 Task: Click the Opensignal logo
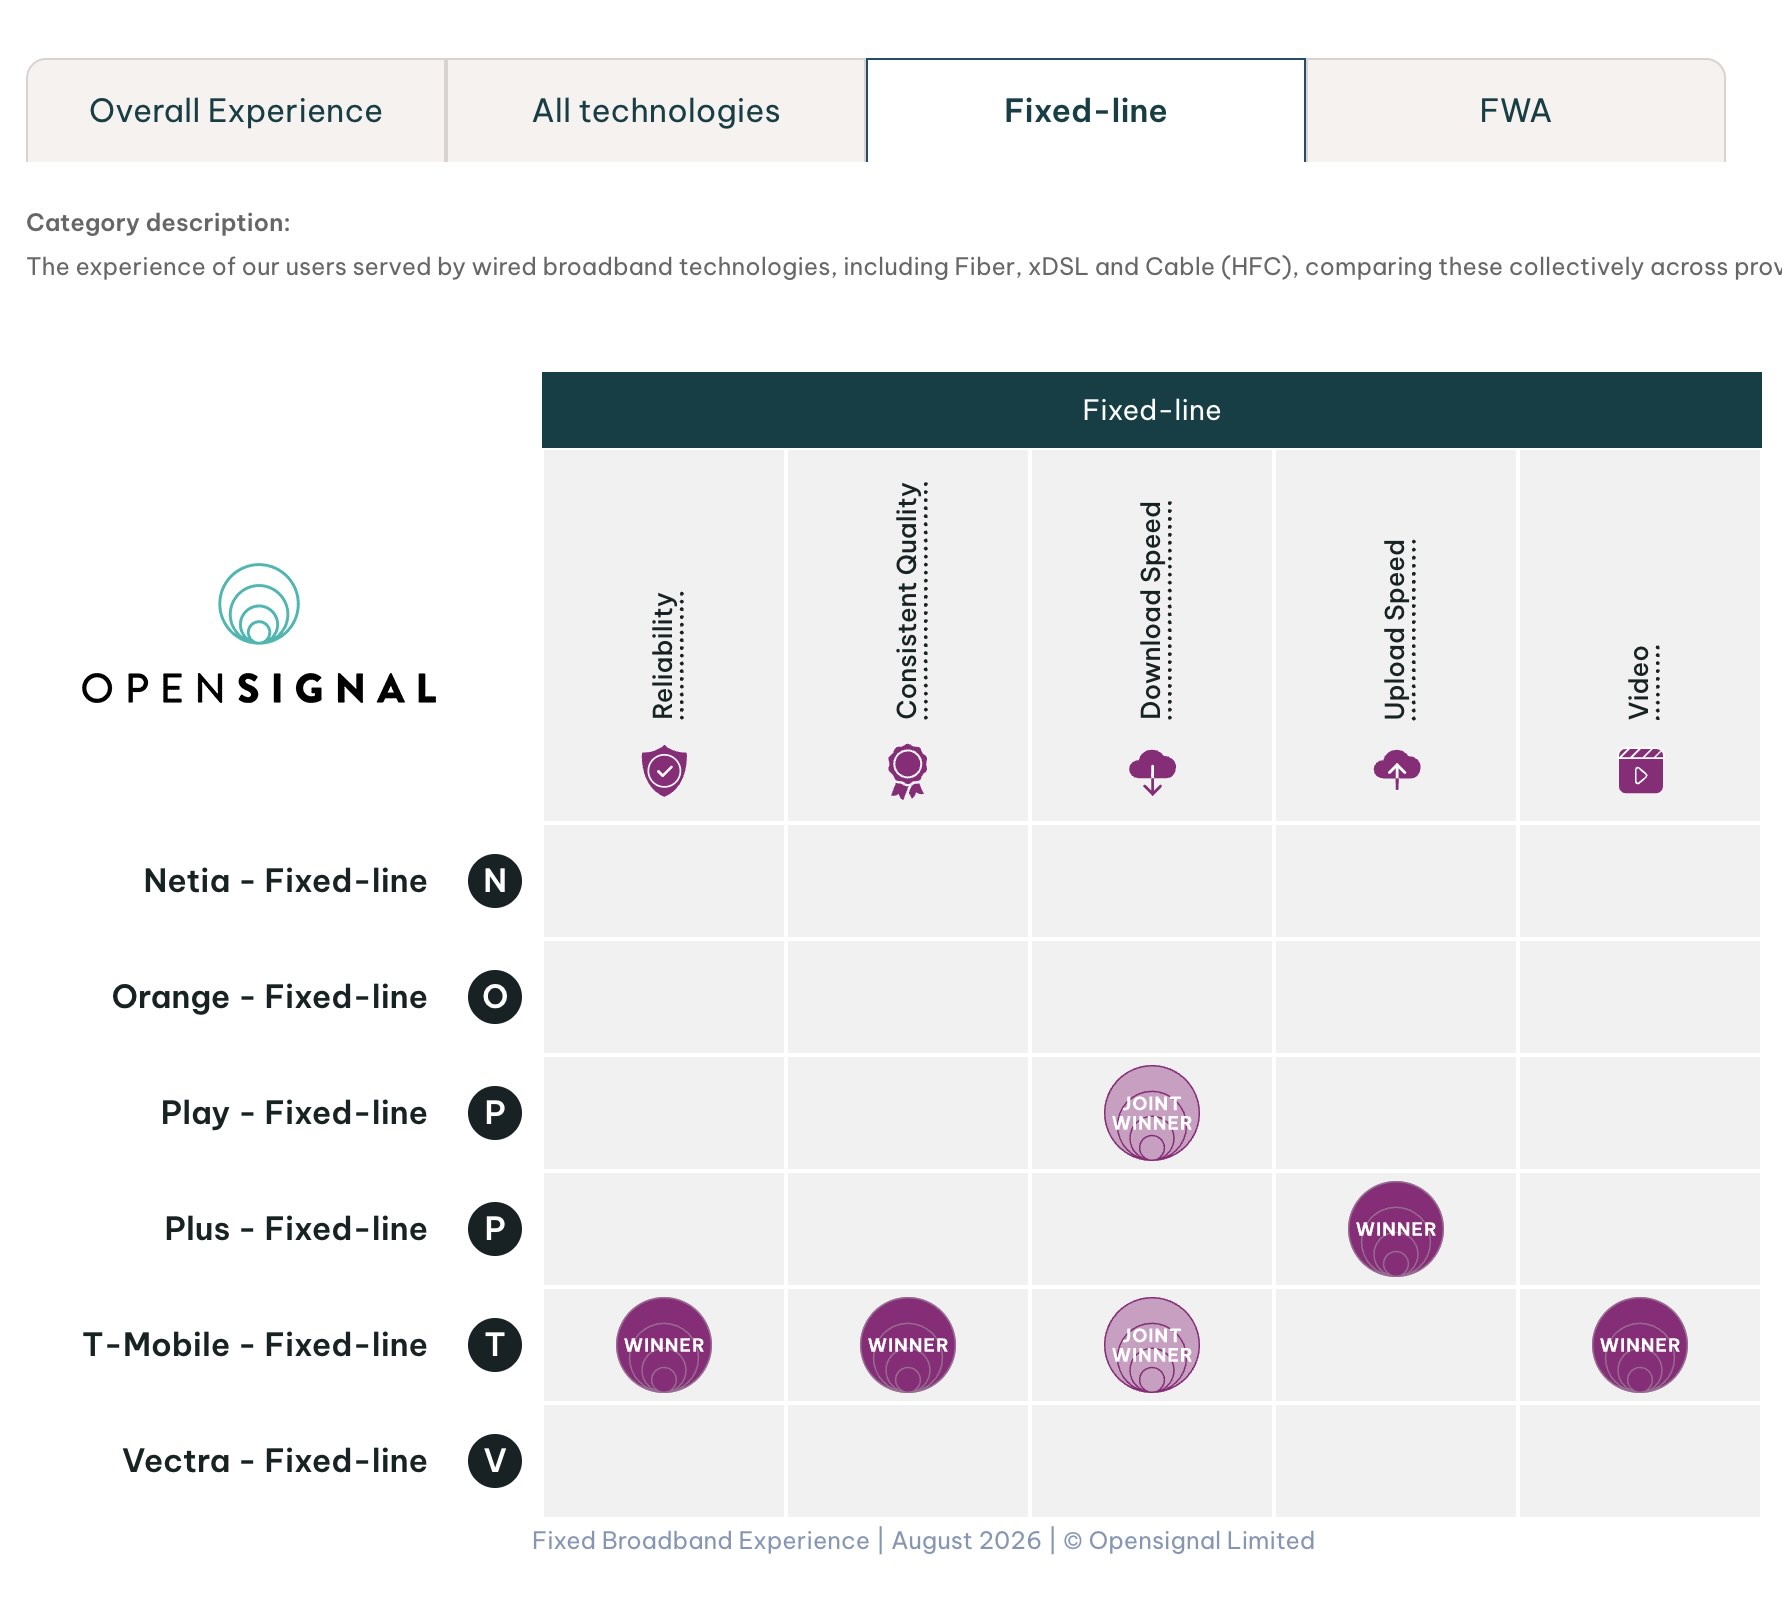pos(259,633)
